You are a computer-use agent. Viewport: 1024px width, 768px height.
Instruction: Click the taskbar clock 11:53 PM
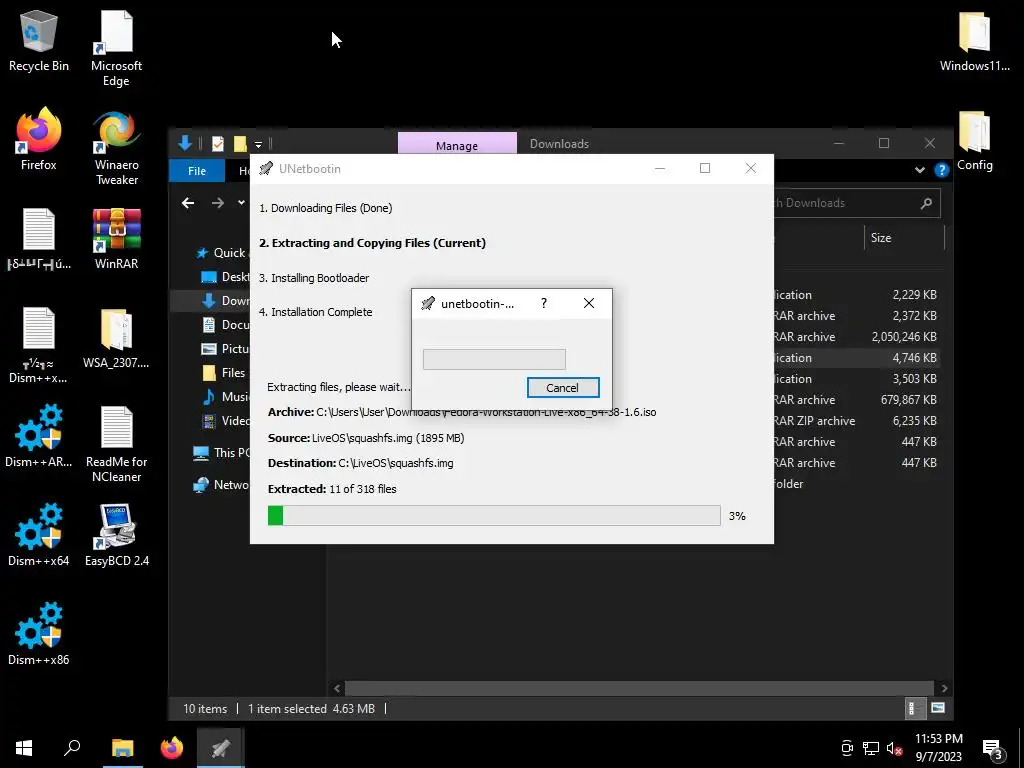click(938, 748)
